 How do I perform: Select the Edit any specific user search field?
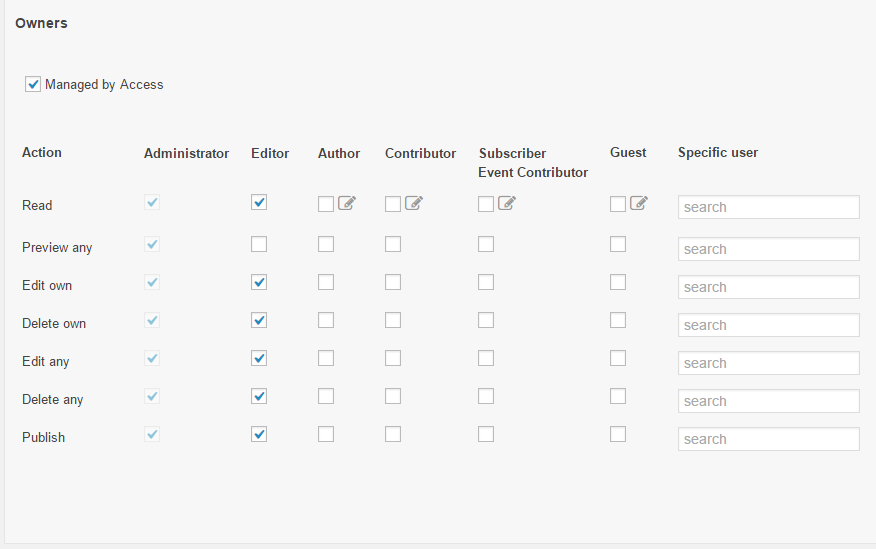pyautogui.click(x=769, y=363)
